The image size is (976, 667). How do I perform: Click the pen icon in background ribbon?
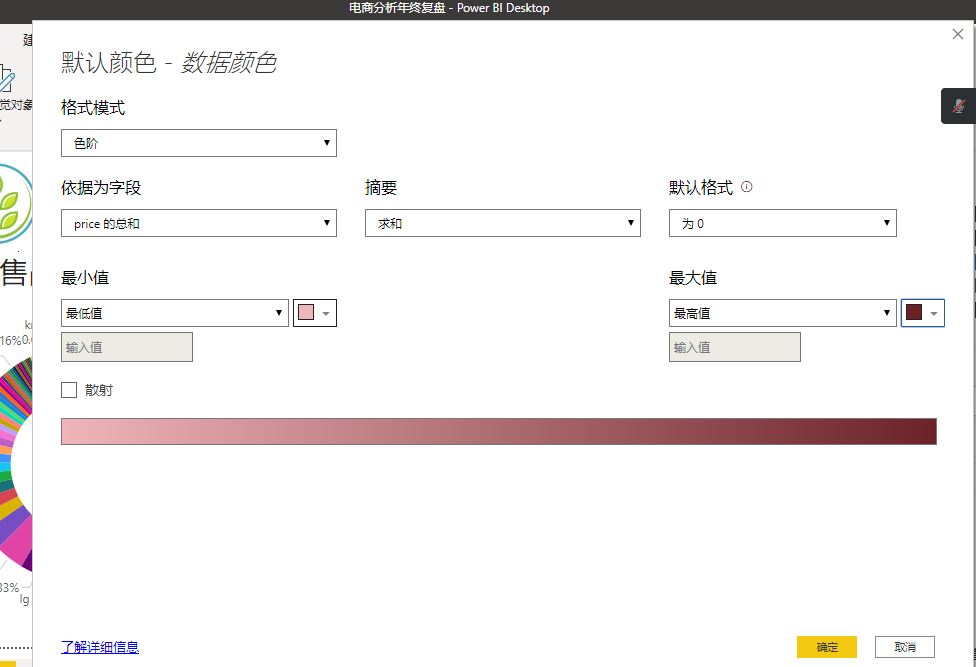(6, 79)
